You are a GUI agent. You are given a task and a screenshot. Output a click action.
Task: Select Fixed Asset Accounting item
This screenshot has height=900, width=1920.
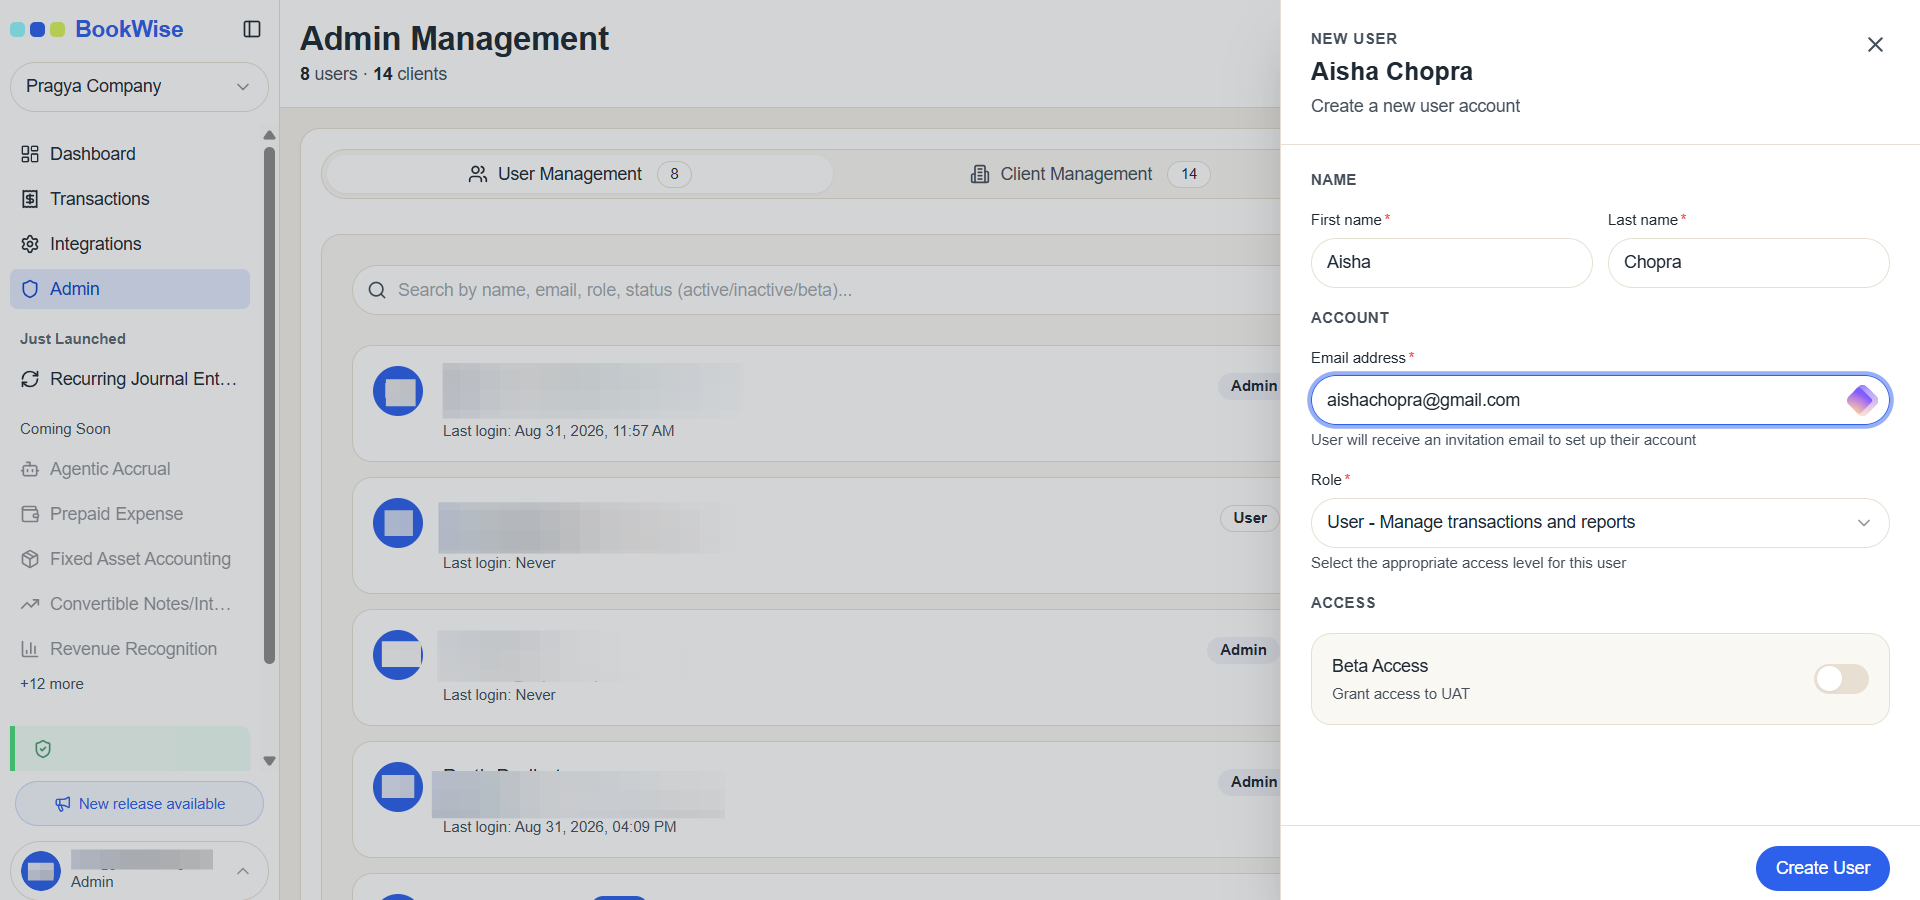[x=130, y=559]
